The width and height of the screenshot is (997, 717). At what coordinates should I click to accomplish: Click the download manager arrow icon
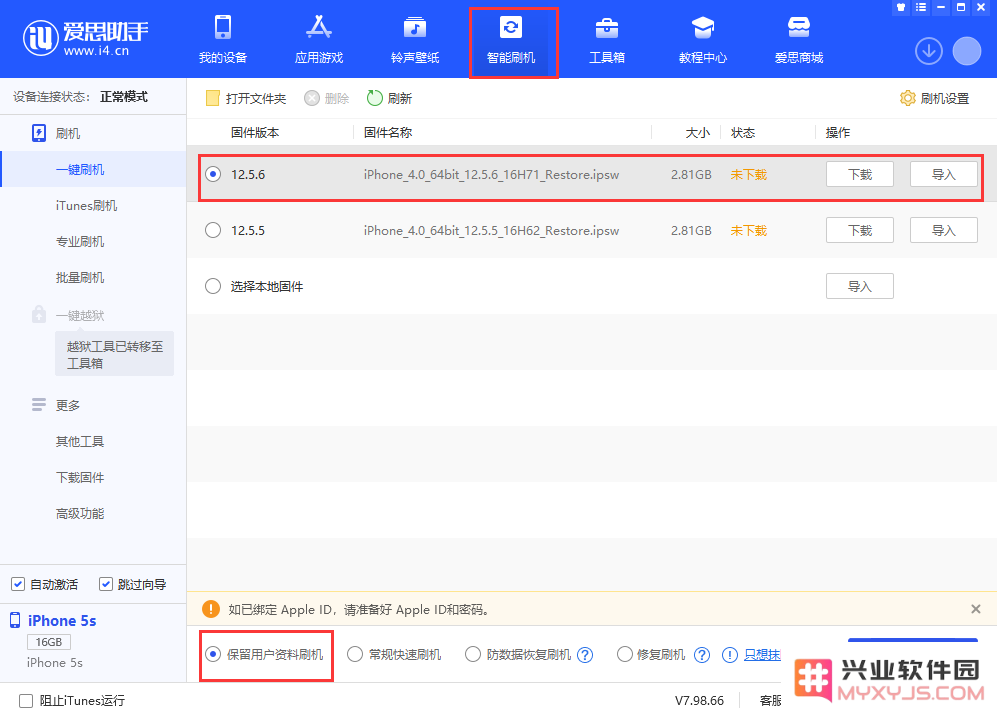pos(928,51)
